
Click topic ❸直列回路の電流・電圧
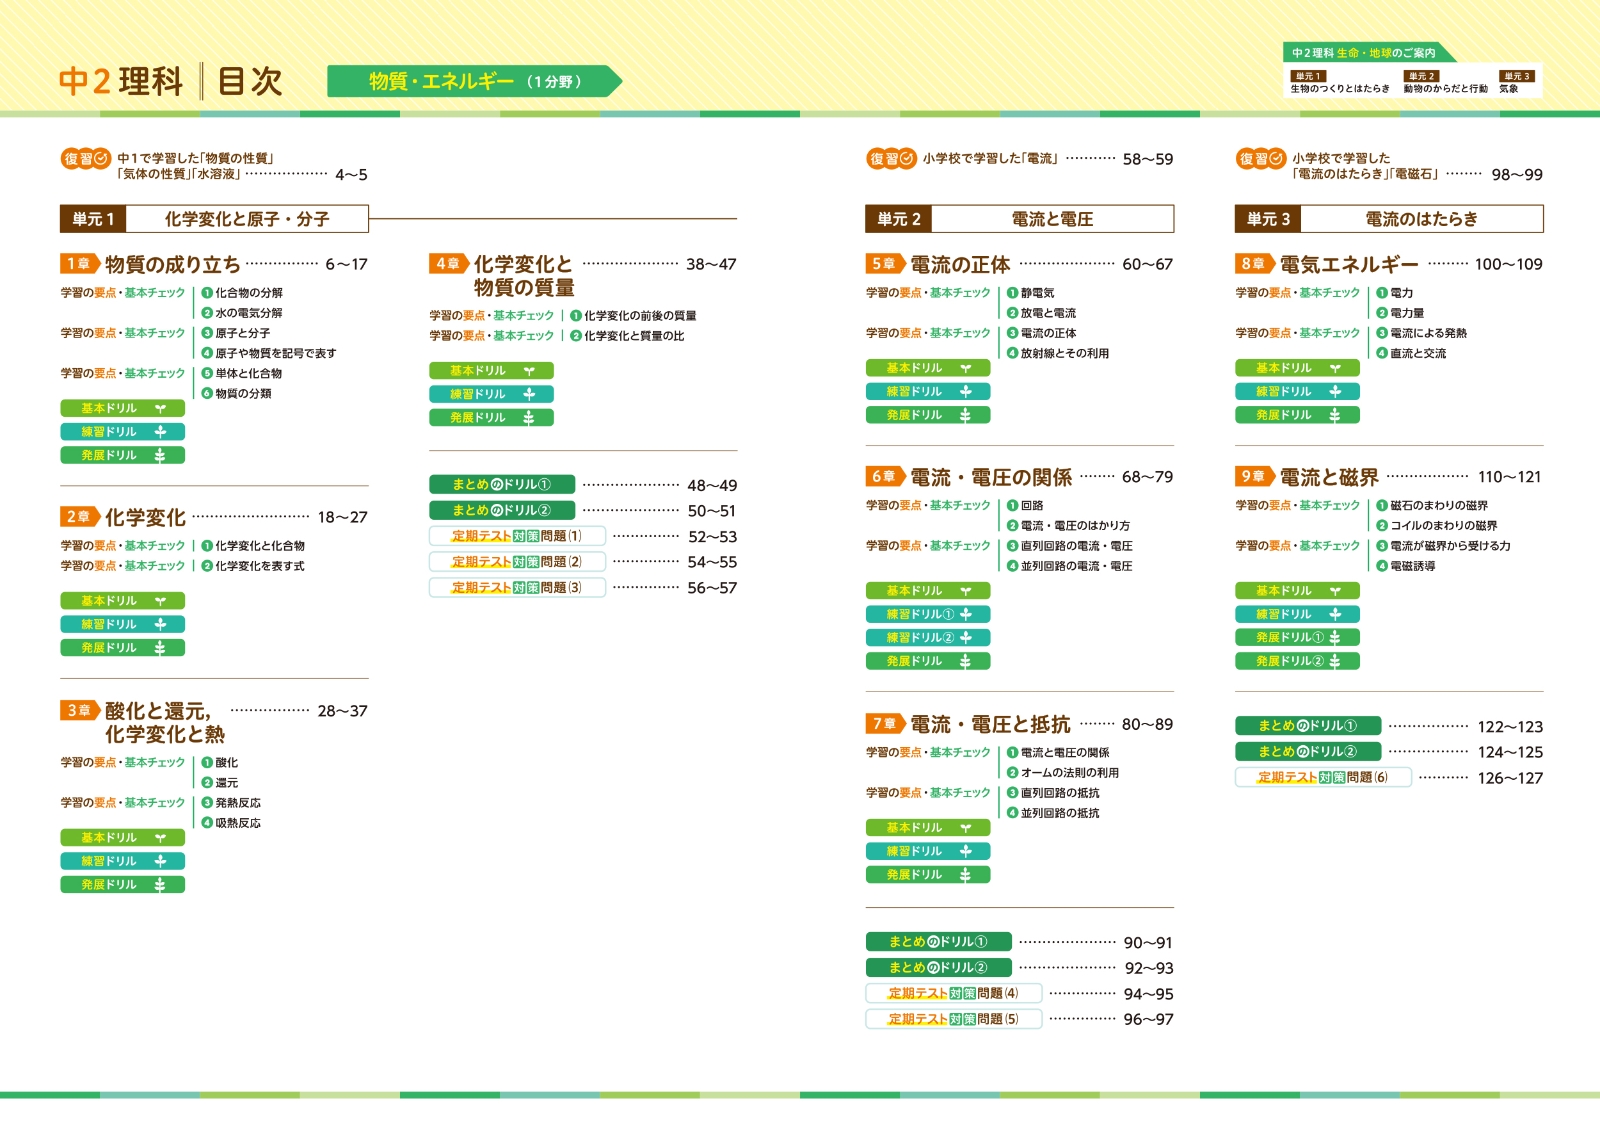pos(1069,546)
